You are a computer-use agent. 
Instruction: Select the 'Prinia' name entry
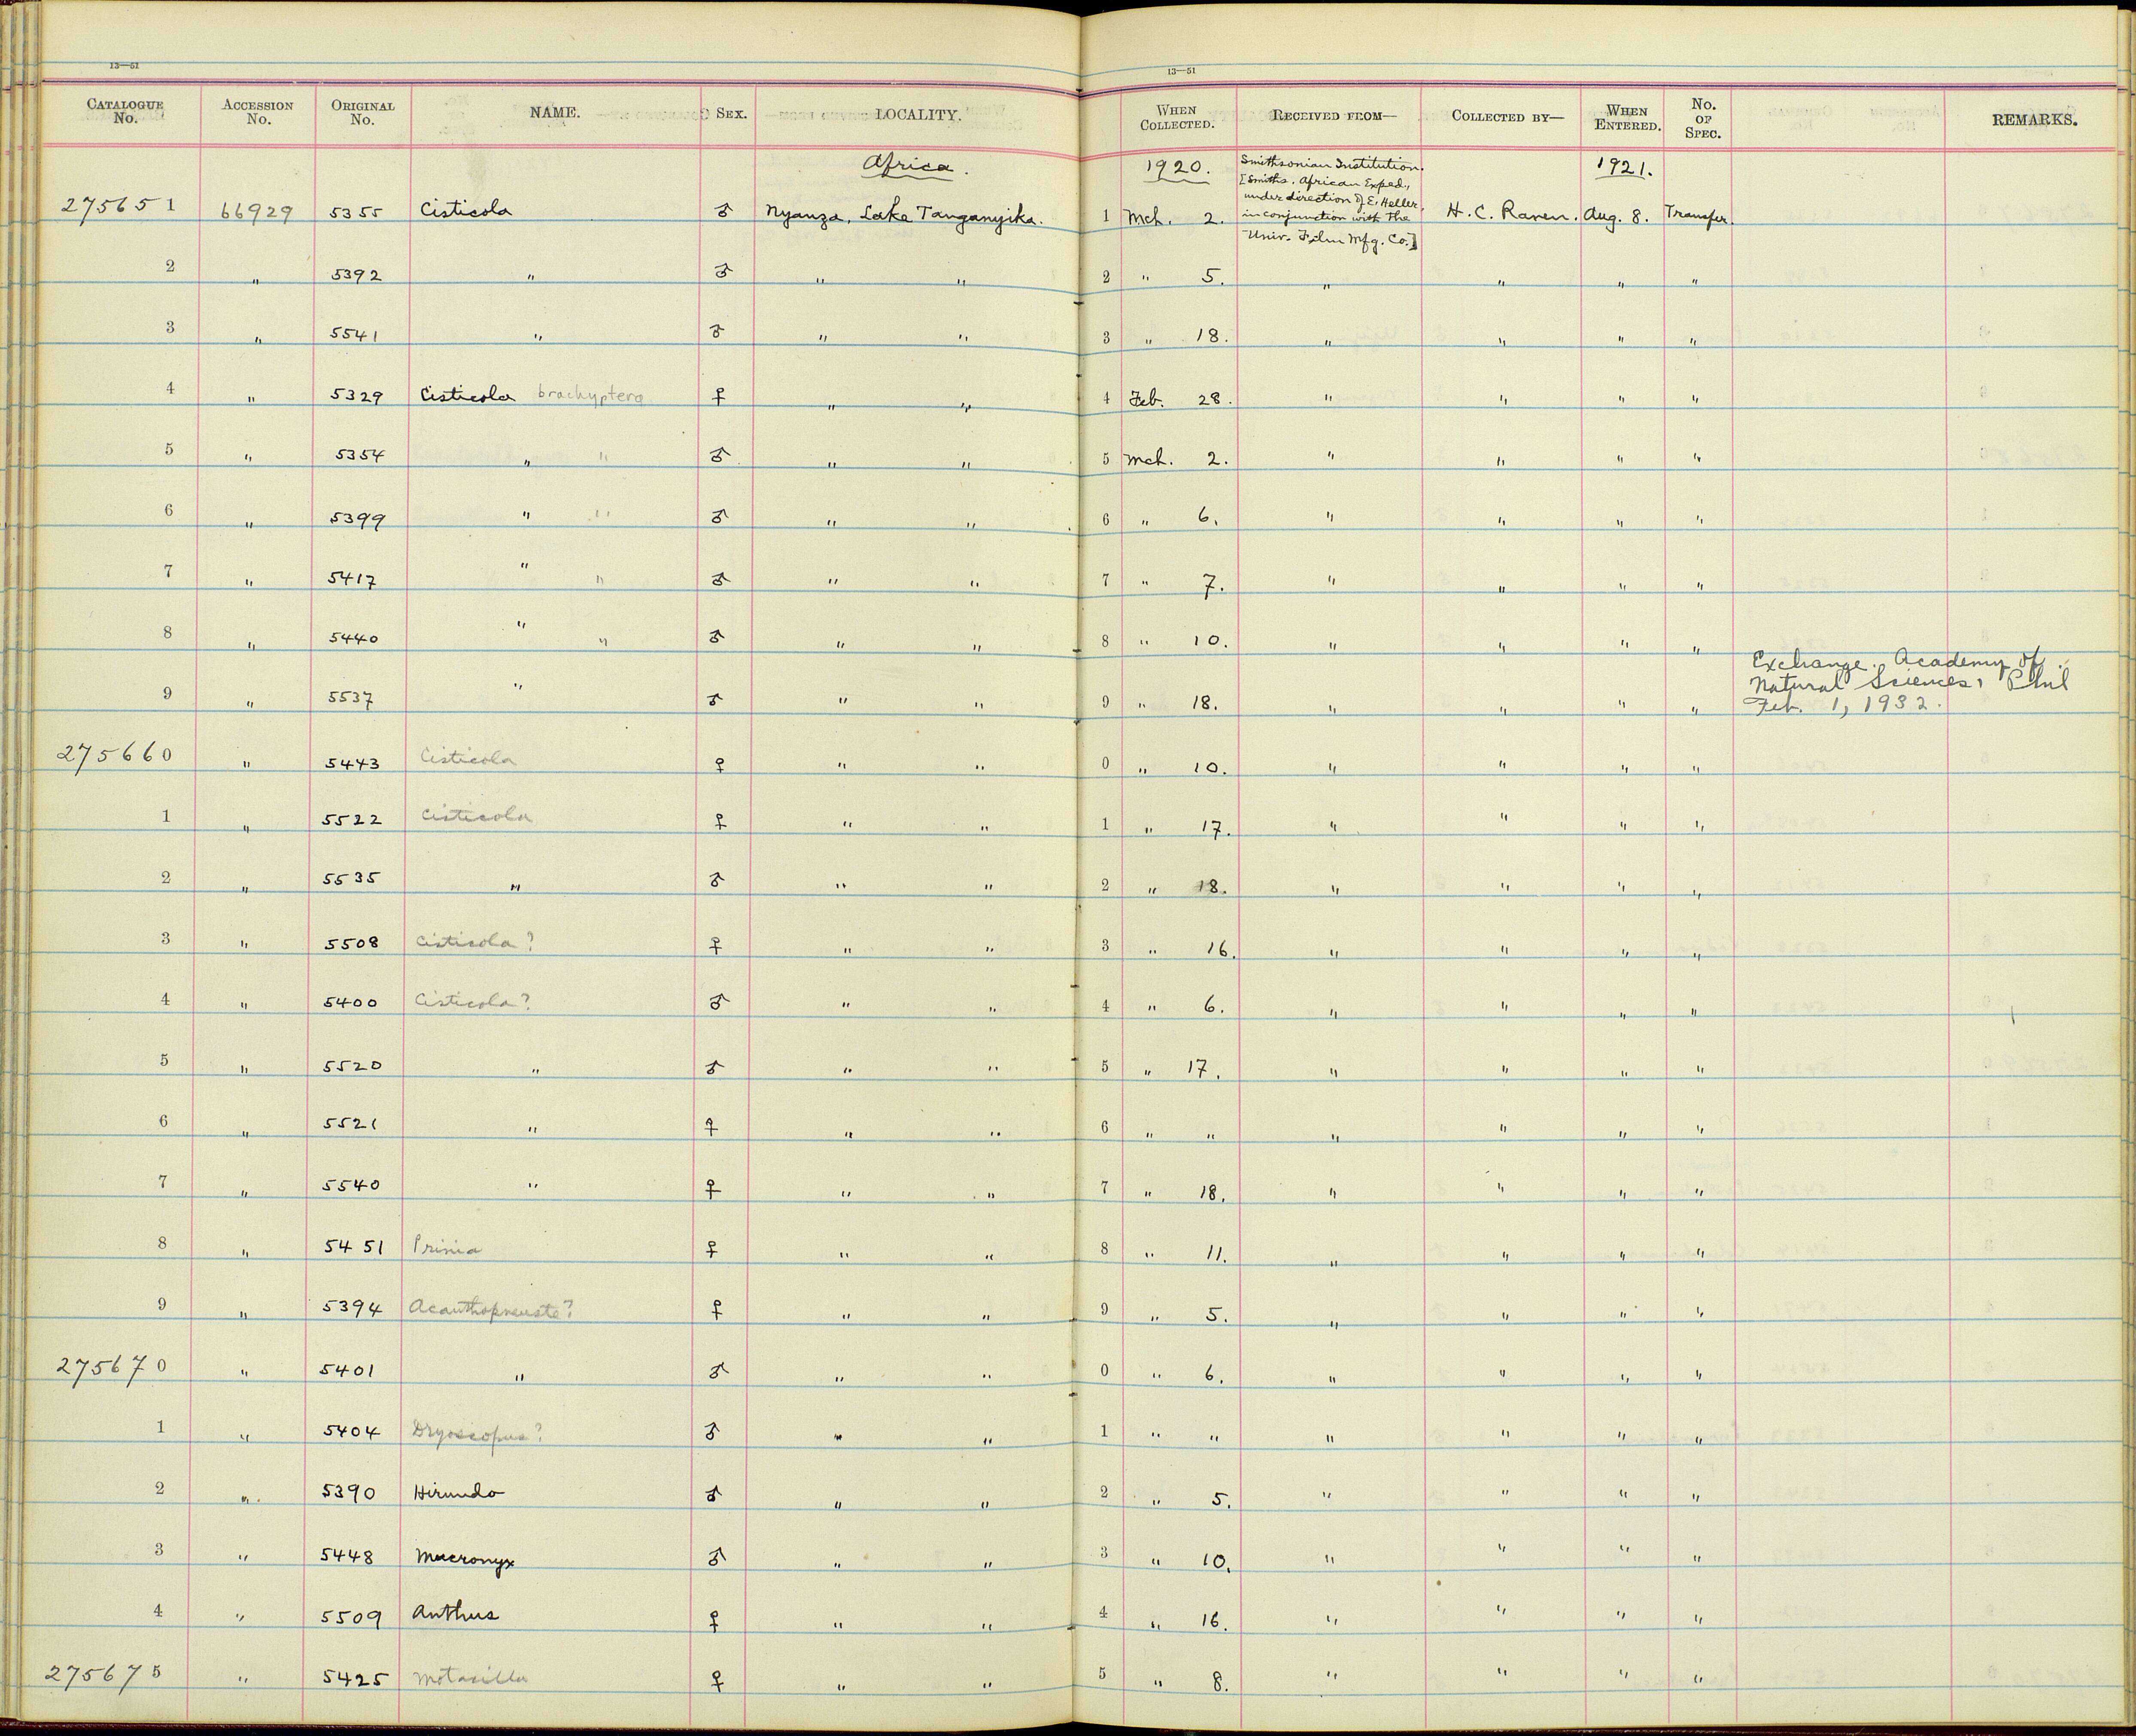click(447, 1248)
